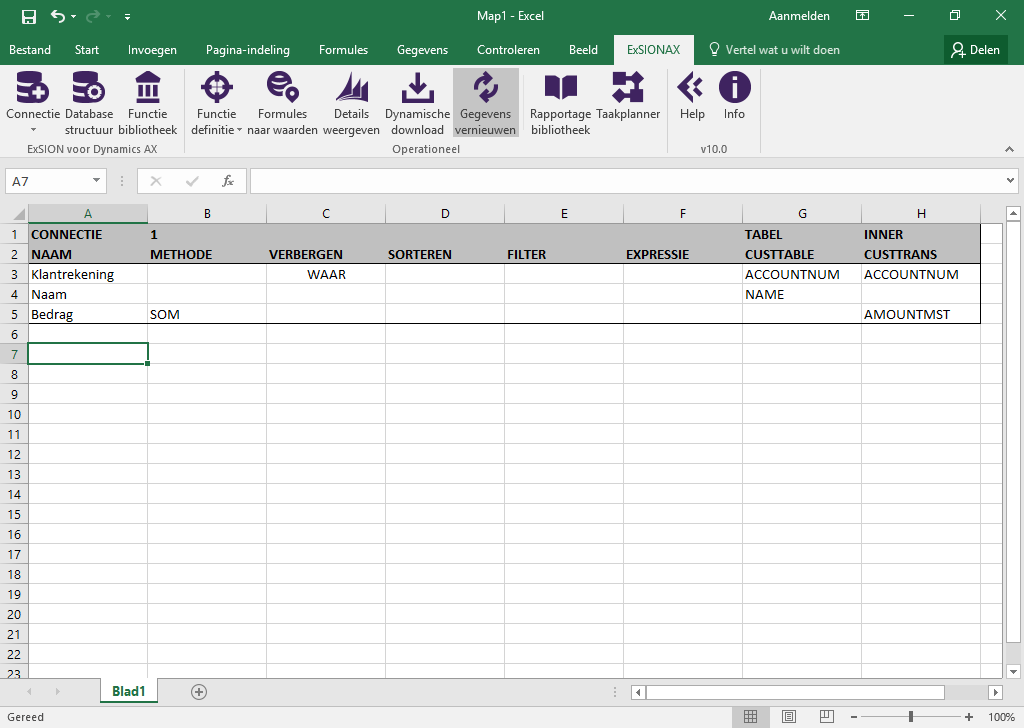Open ExSION Help
The image size is (1024, 728).
692,95
